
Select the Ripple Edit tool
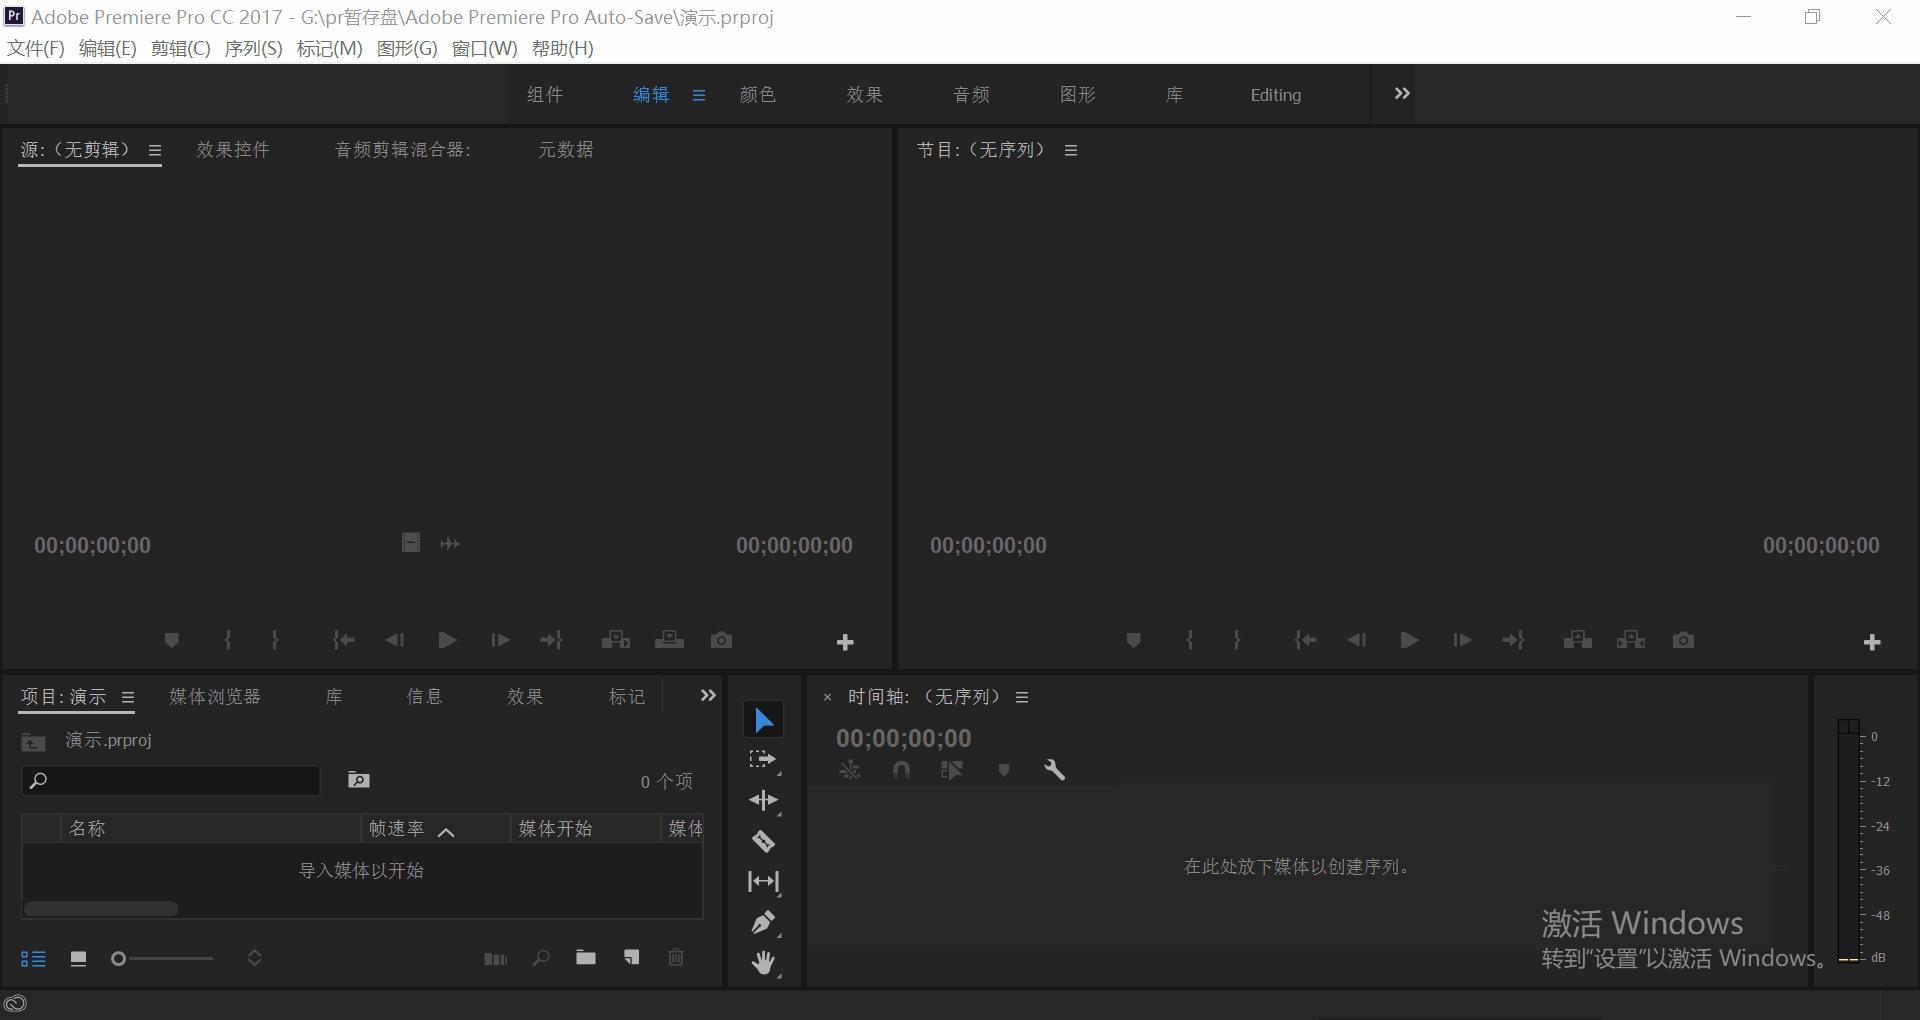coord(763,800)
